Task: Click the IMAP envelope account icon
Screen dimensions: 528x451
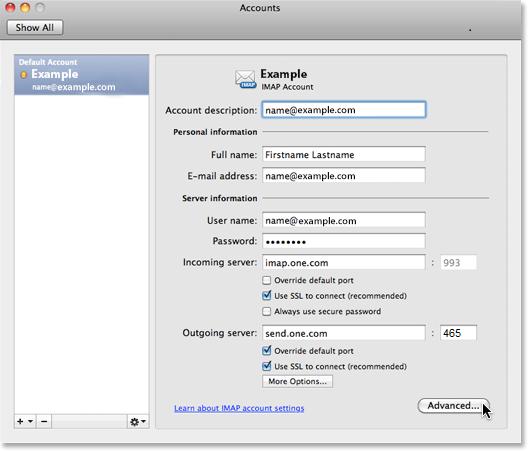Action: (245, 79)
